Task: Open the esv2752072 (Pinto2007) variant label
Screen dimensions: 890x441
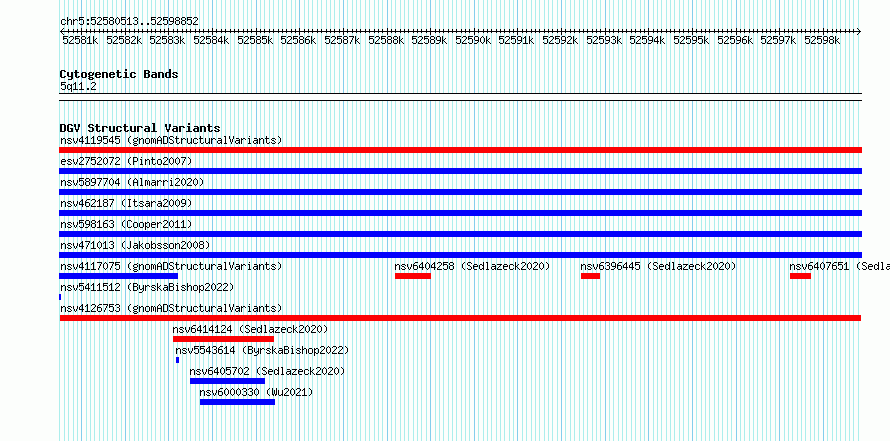Action: [126, 161]
